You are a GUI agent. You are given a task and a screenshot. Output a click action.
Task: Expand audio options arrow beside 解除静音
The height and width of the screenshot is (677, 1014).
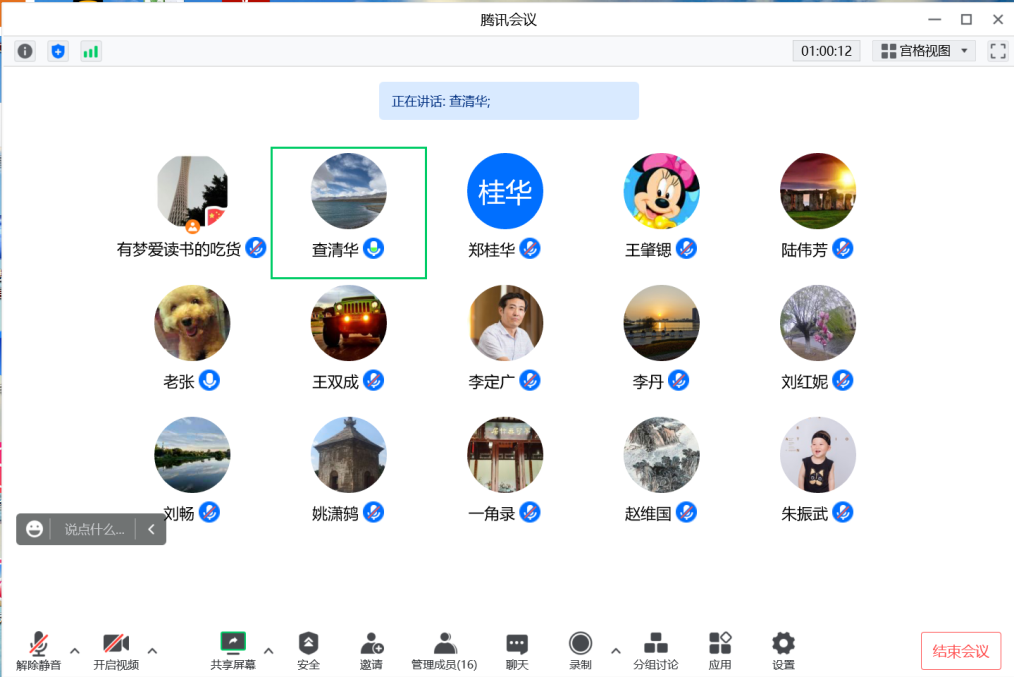click(74, 650)
